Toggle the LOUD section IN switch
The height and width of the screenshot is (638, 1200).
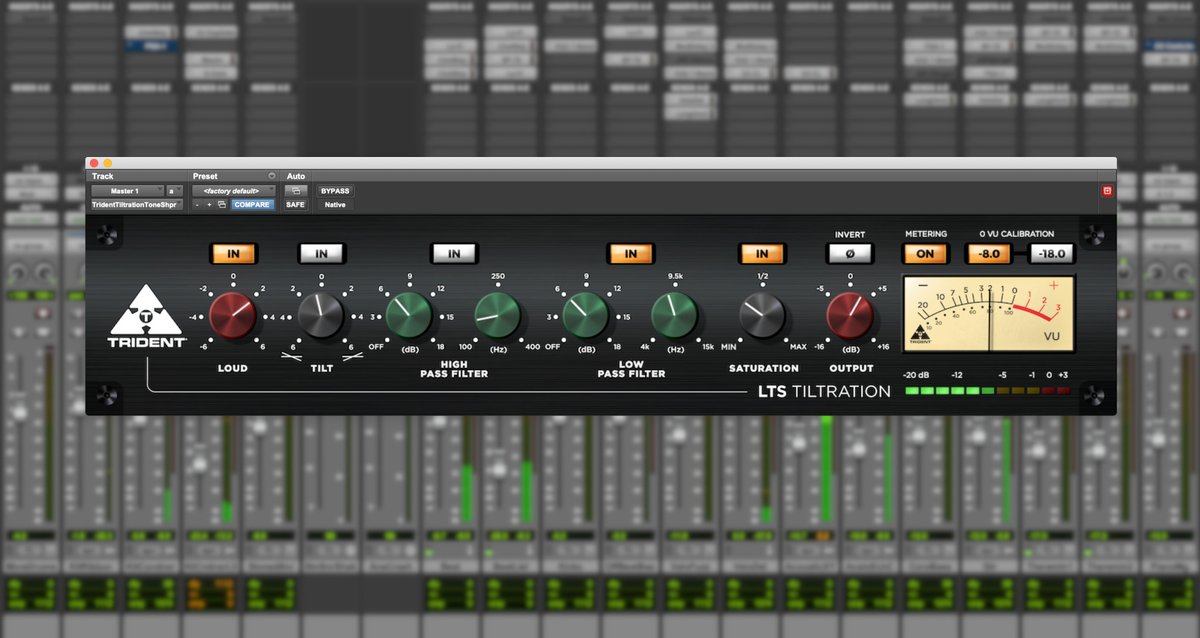click(233, 254)
